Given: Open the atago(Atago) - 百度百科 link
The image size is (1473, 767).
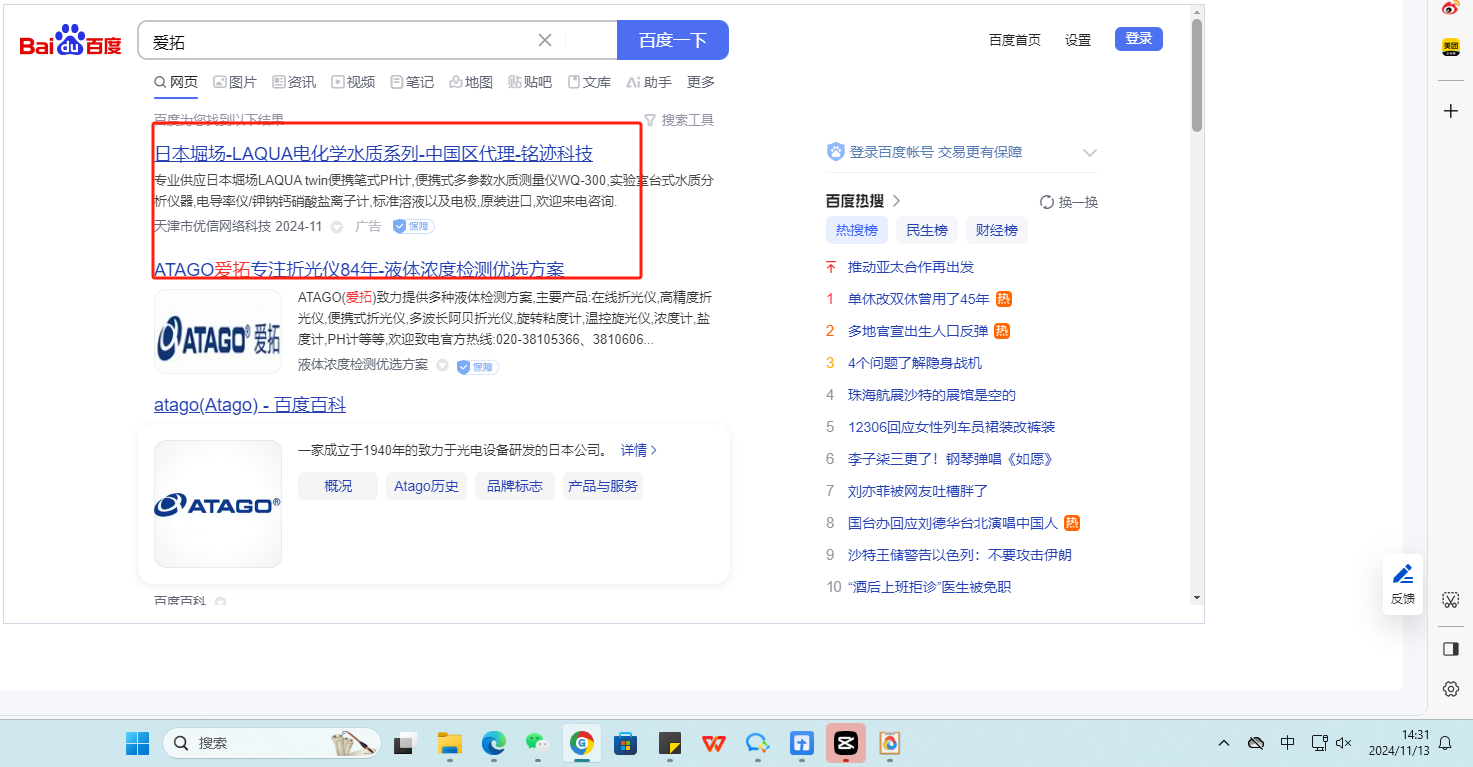Looking at the screenshot, I should tap(250, 405).
